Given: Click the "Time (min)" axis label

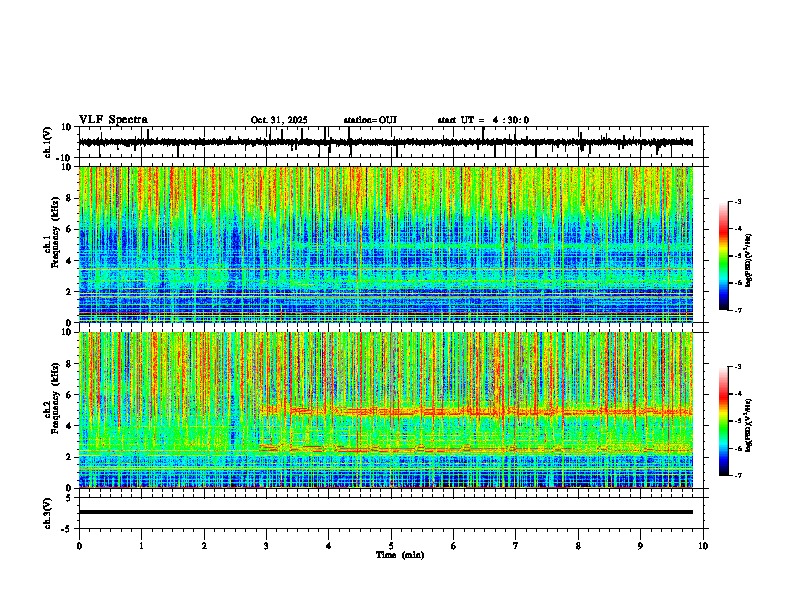Looking at the screenshot, I should 400,555.
